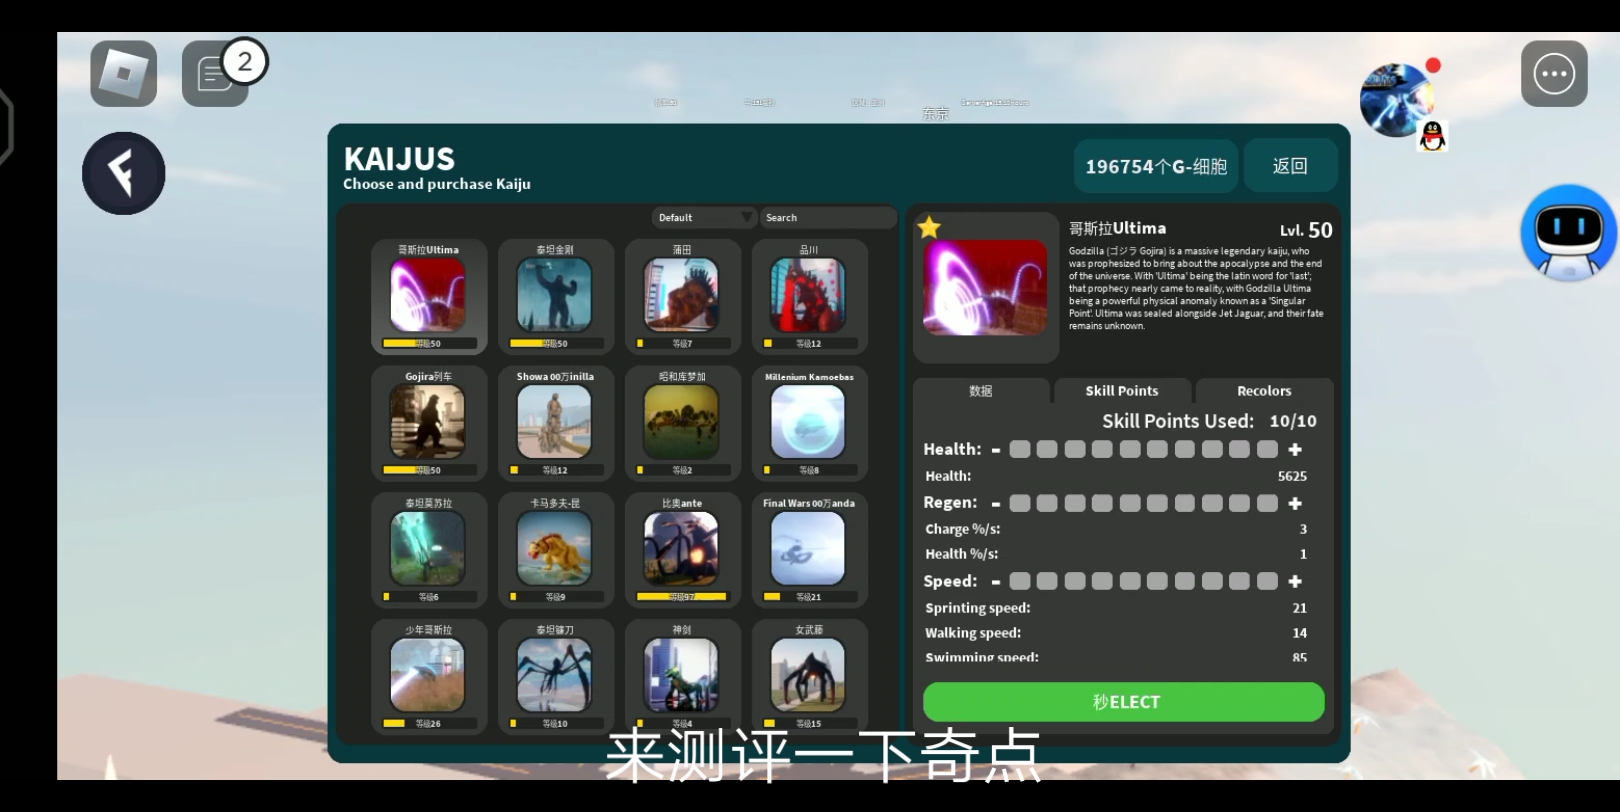Select the 少年哥斯拉 kaiju card
The image size is (1620, 812).
pos(428,677)
